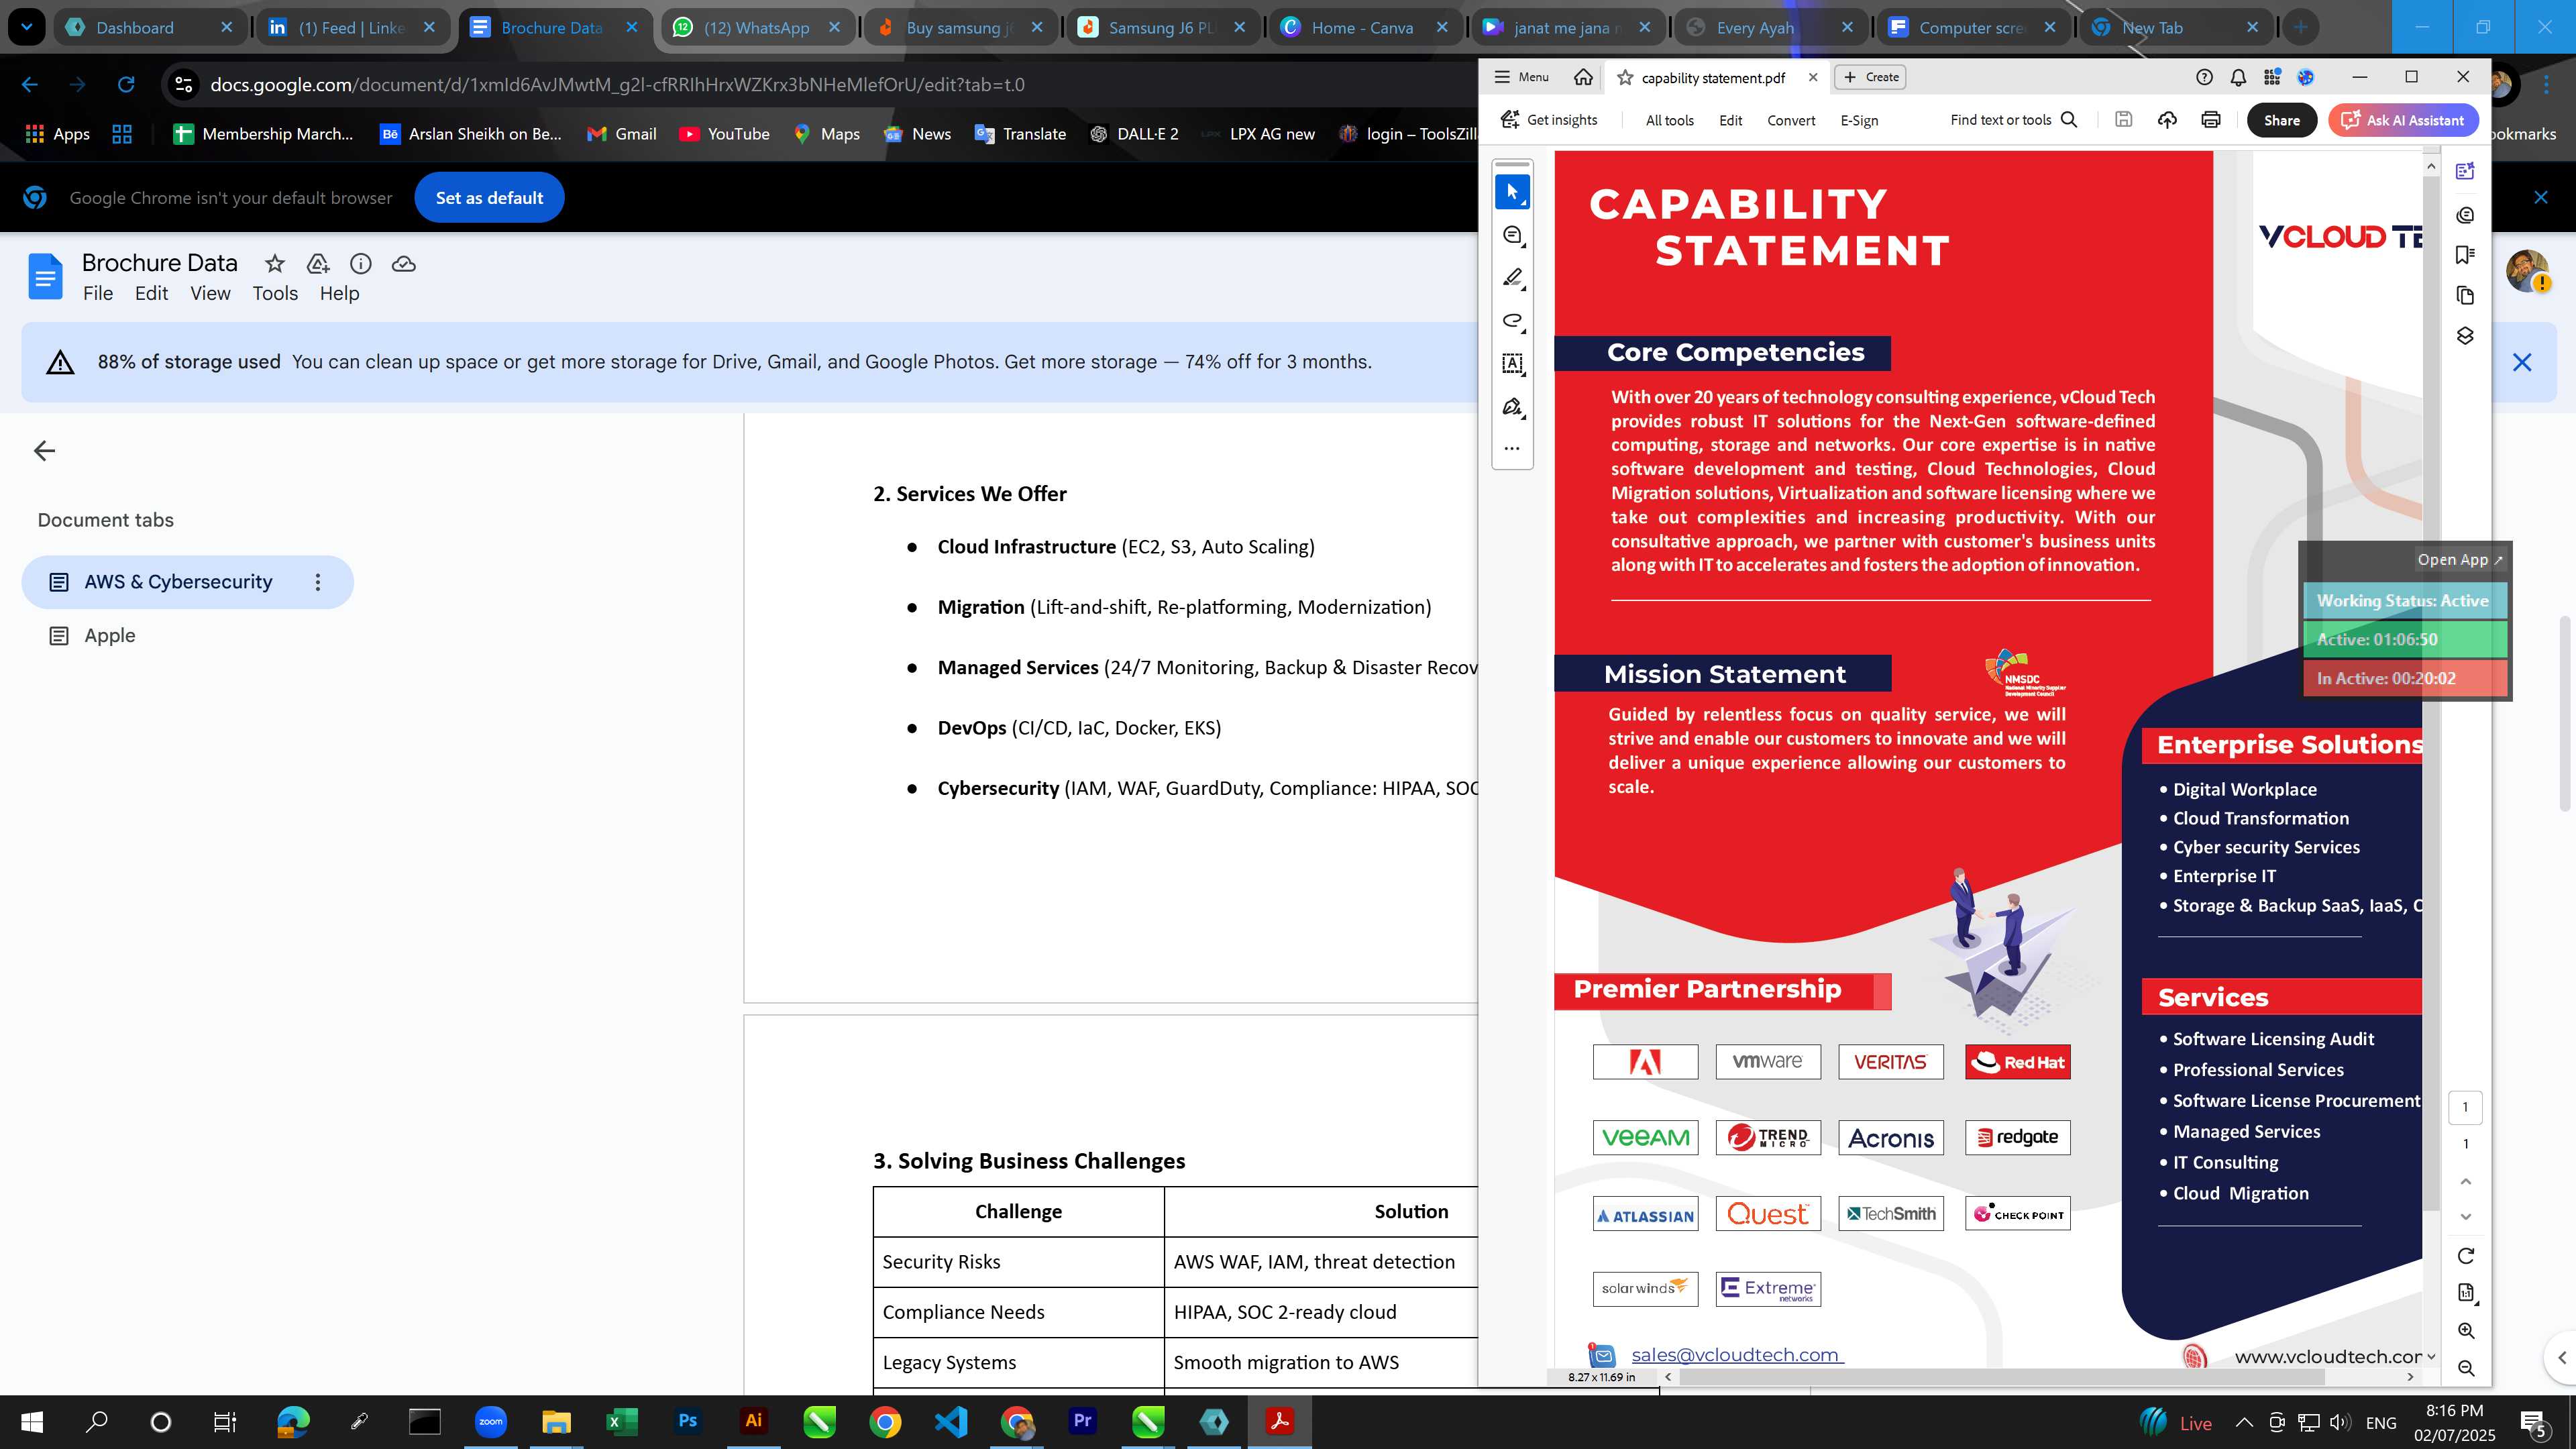Open Get insights in Acrobat
The image size is (2576, 1449).
pyautogui.click(x=1550, y=120)
